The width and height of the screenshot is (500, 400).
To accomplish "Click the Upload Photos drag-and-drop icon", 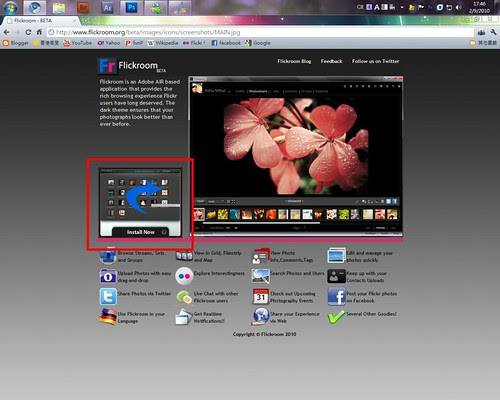I will [108, 276].
